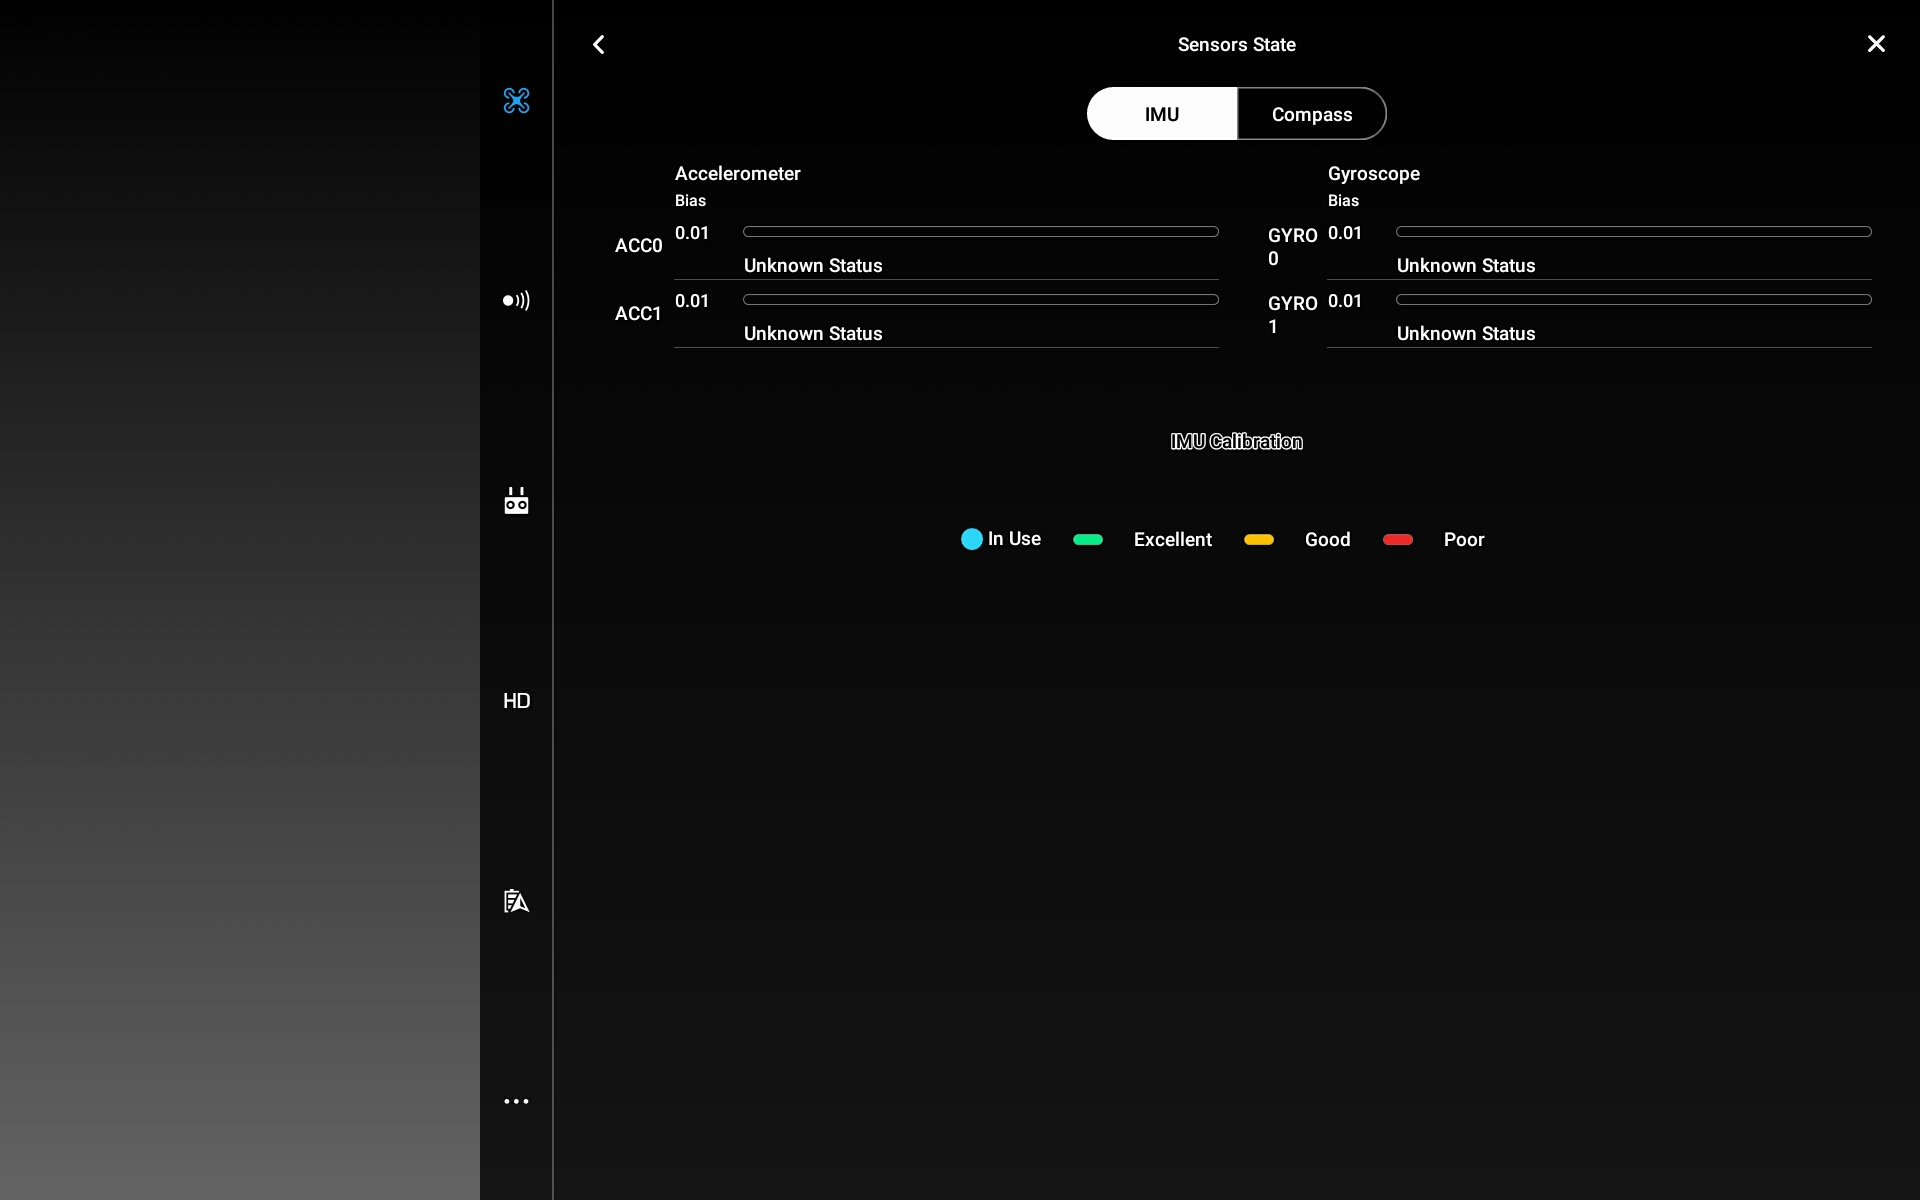Click the Excellent legend label
Image resolution: width=1920 pixels, height=1200 pixels.
click(x=1173, y=539)
